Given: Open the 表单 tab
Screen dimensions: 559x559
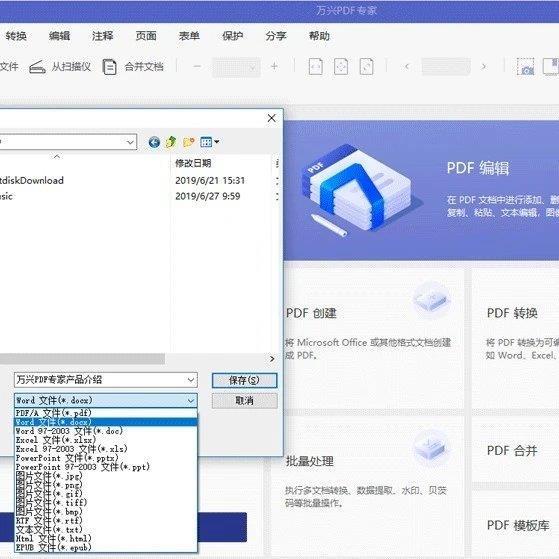Looking at the screenshot, I should [189, 36].
